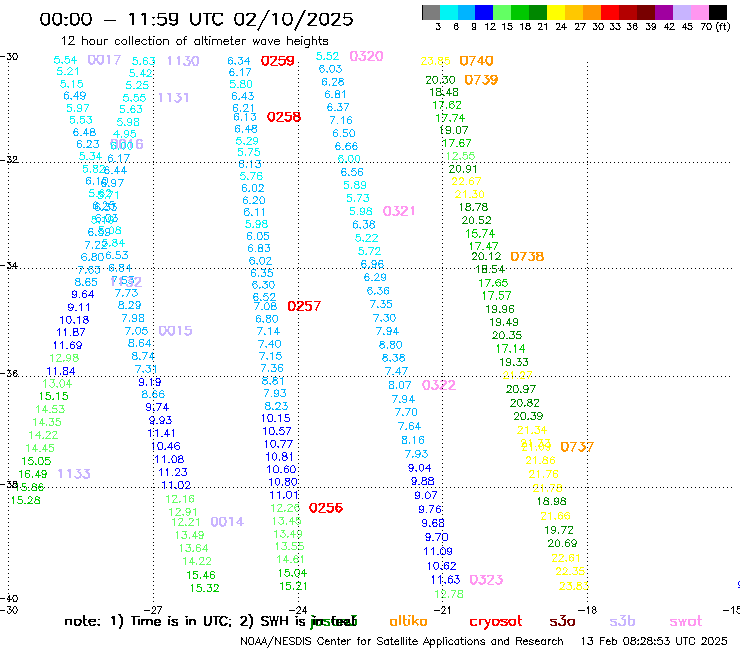Click the wave height value 5.52

coord(328,56)
